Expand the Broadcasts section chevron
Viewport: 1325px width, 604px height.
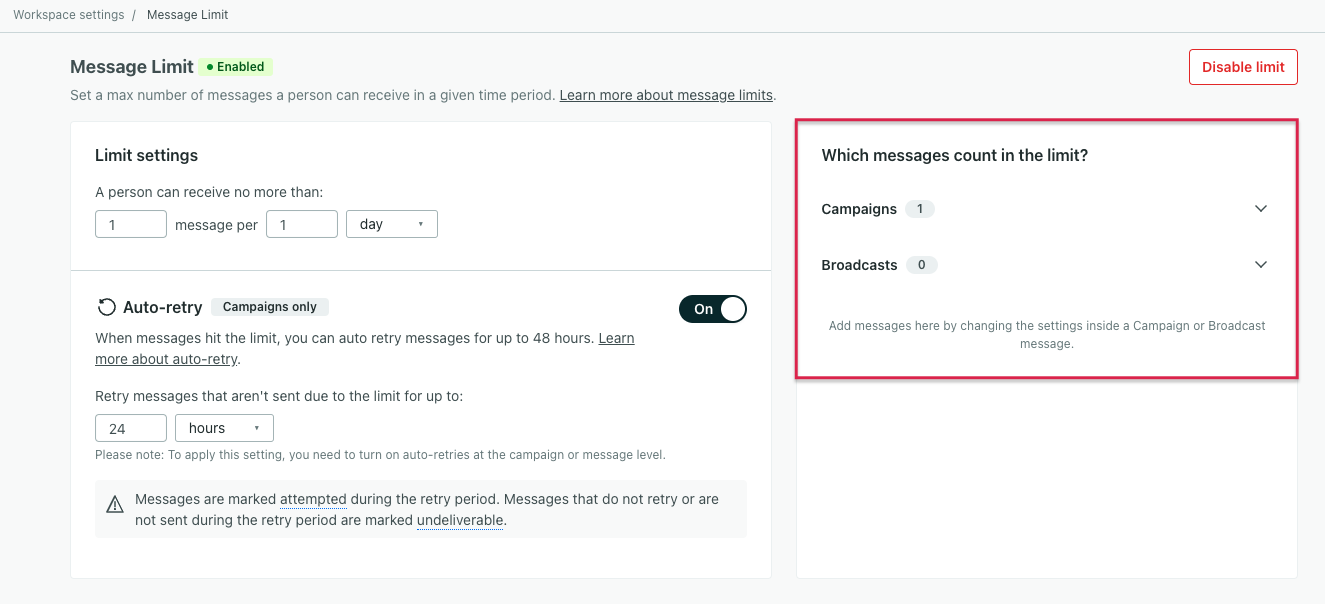[x=1261, y=265]
